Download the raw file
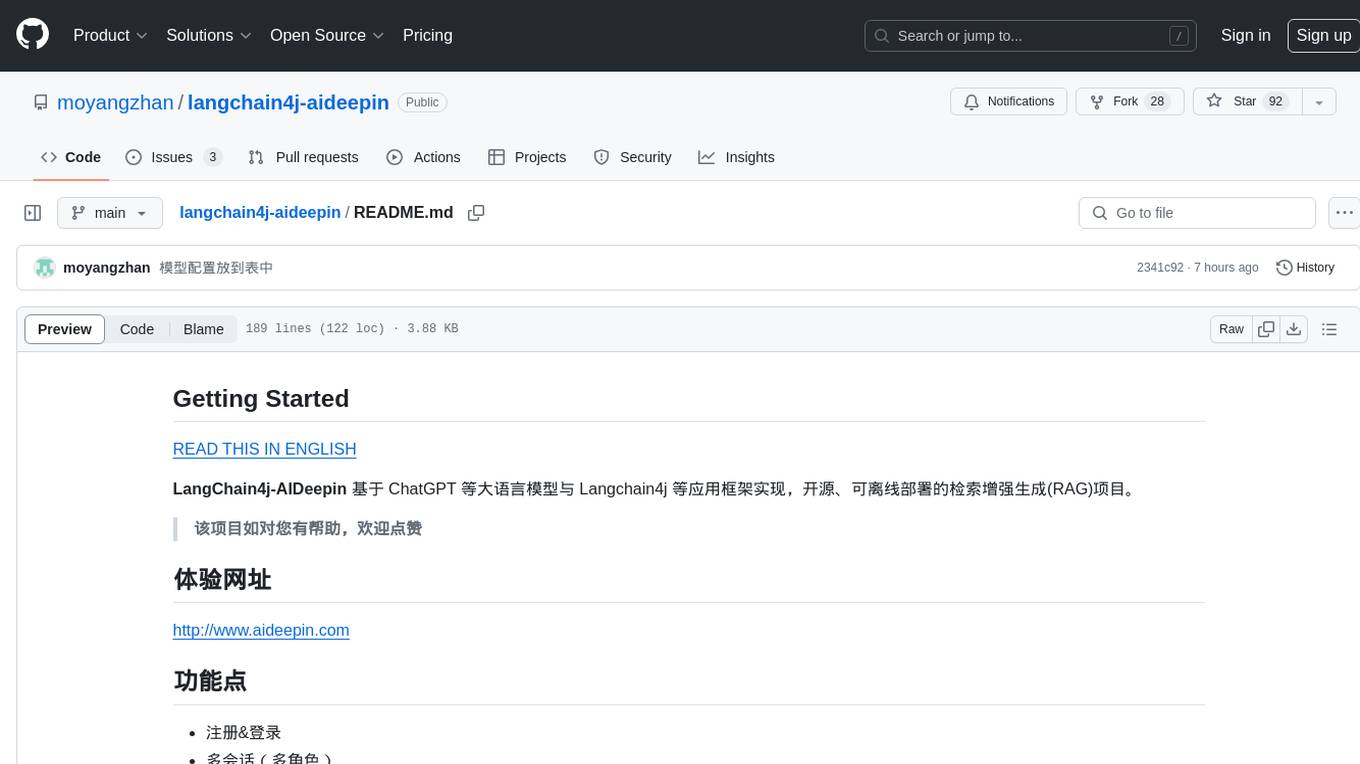The height and width of the screenshot is (764, 1360). (1294, 329)
